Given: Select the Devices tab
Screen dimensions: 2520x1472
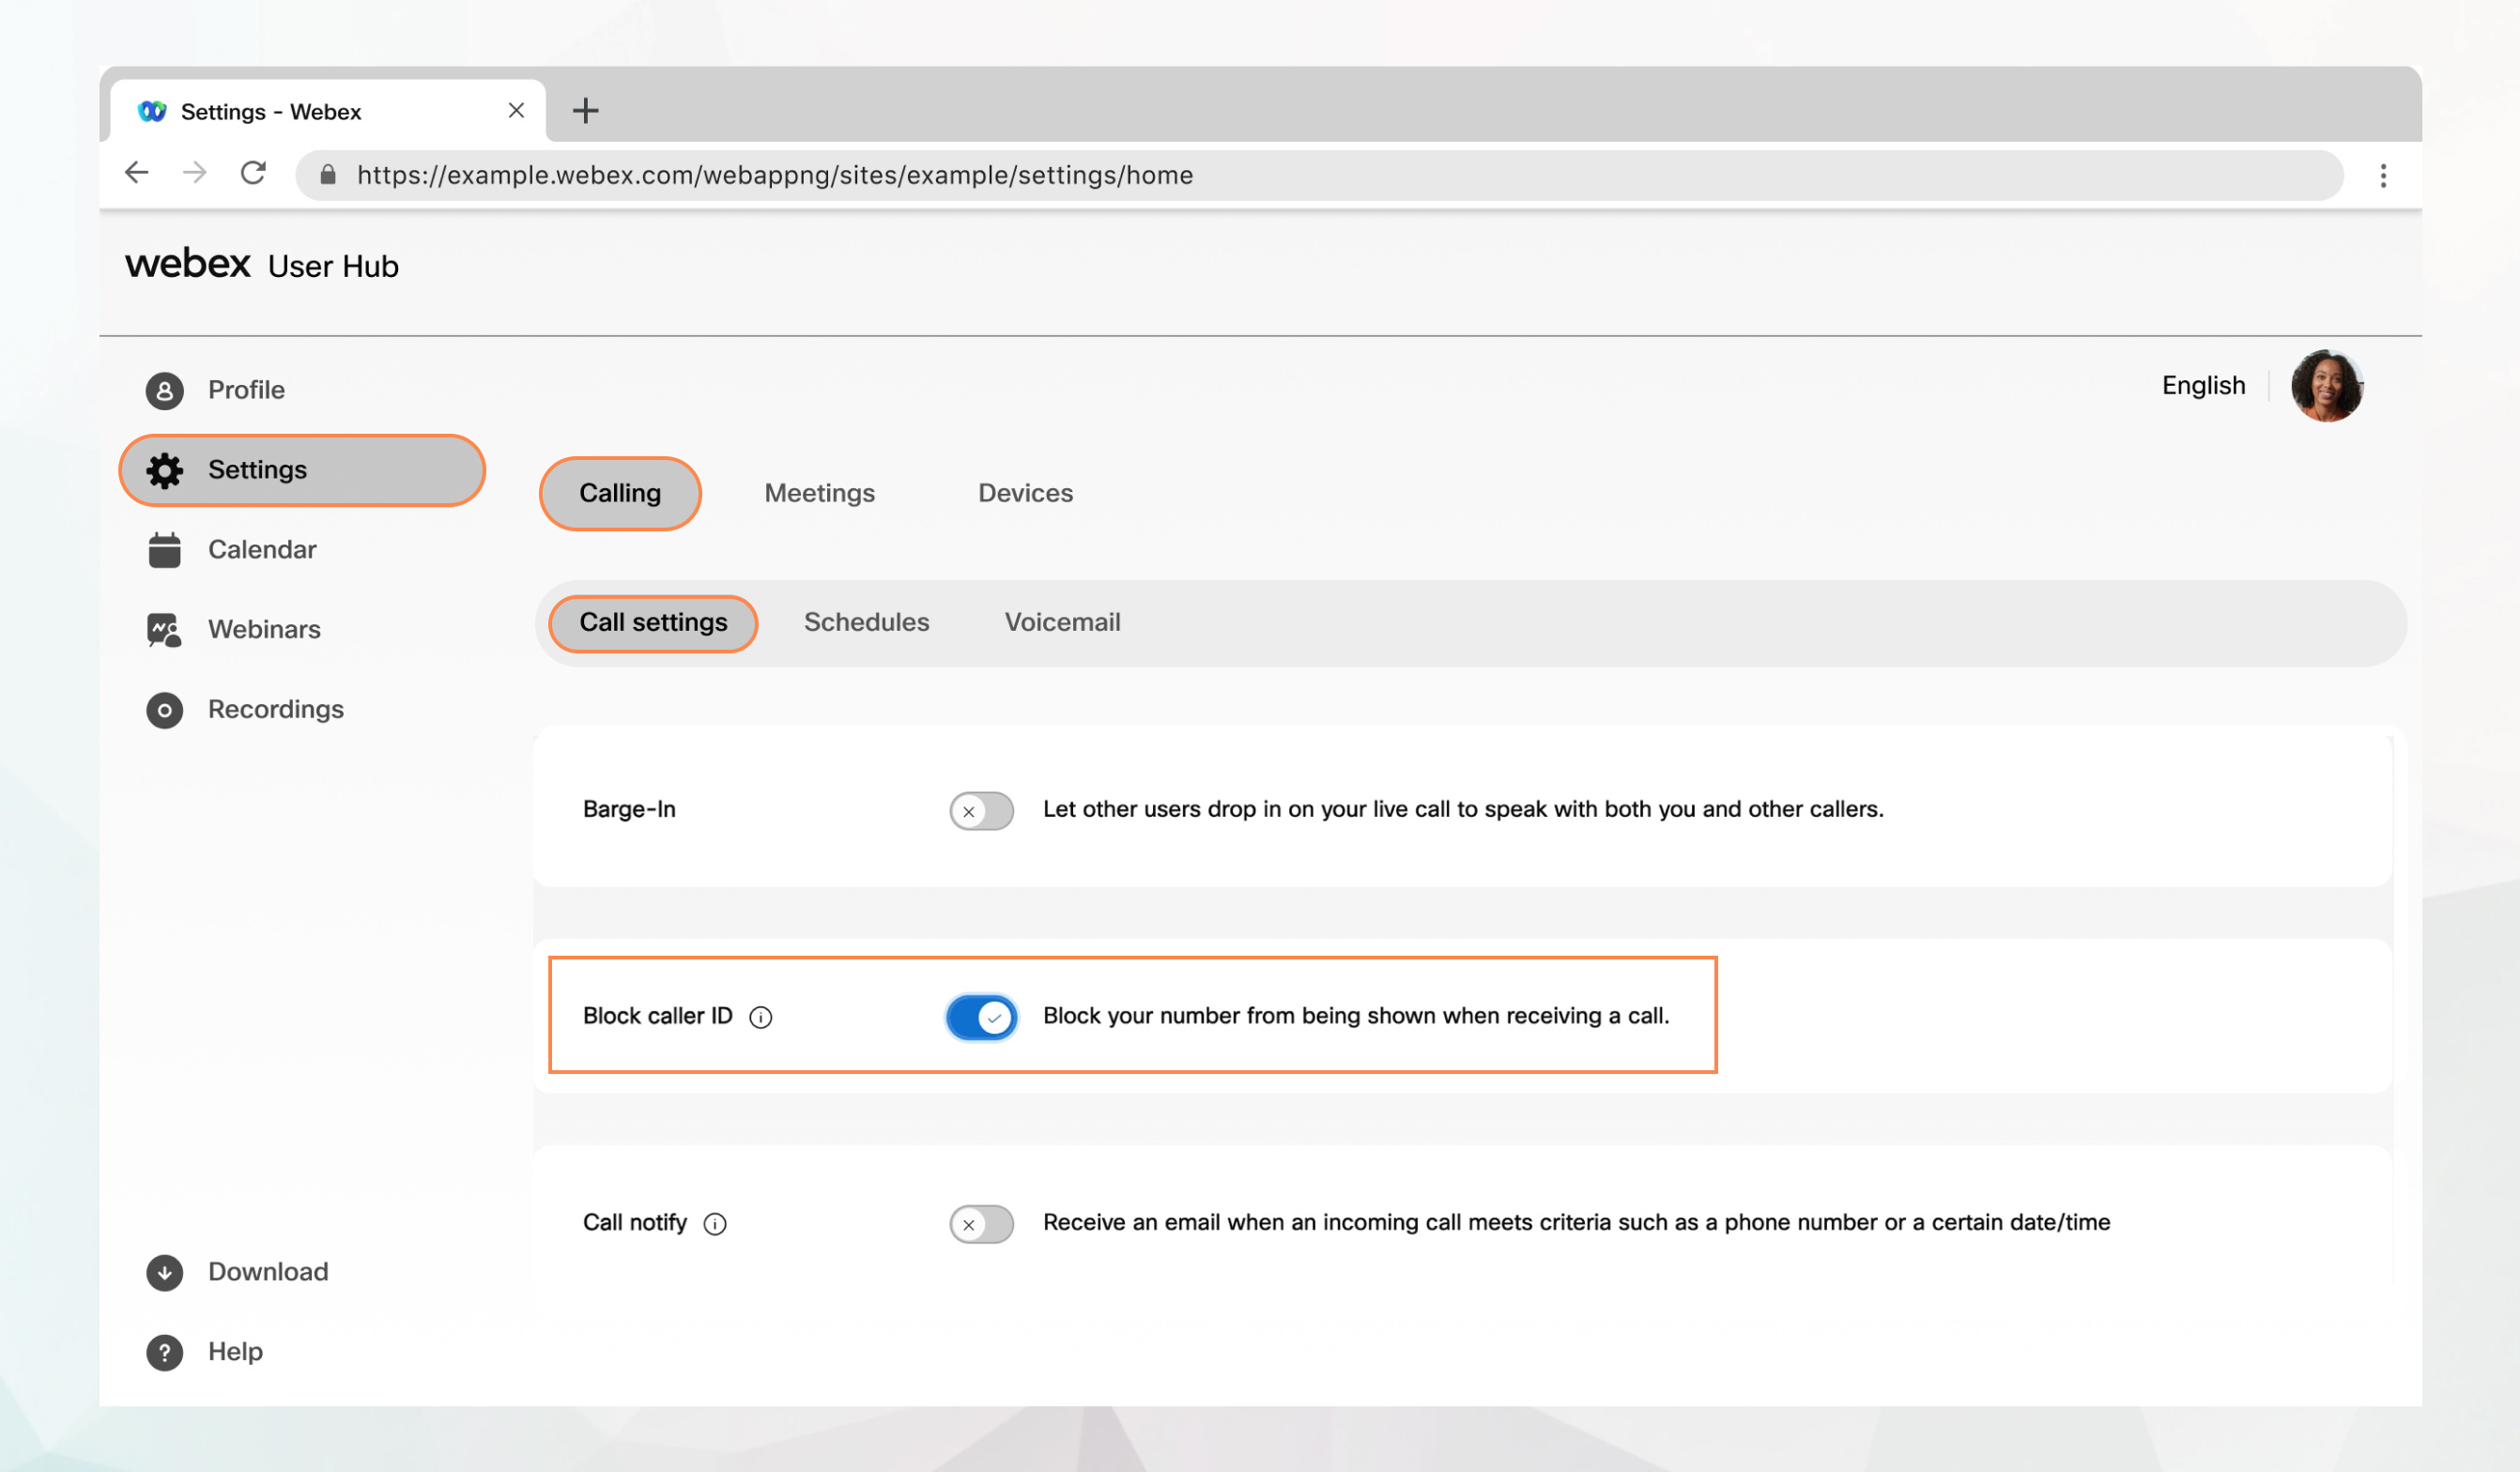Looking at the screenshot, I should (1025, 493).
